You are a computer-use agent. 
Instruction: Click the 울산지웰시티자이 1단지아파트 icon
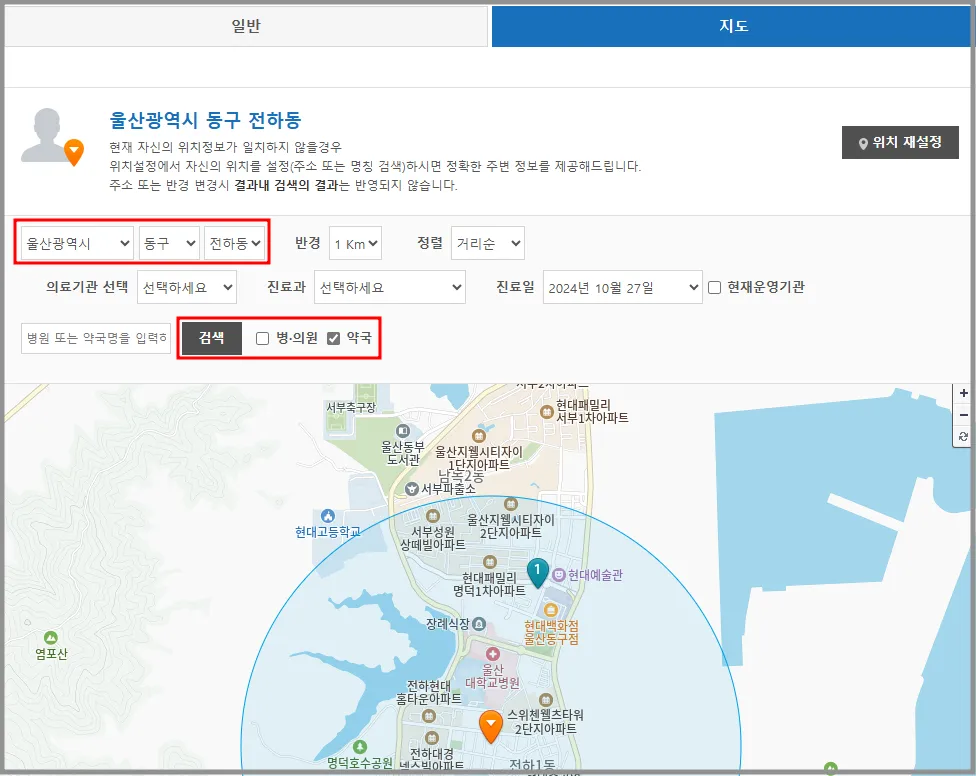click(x=479, y=436)
